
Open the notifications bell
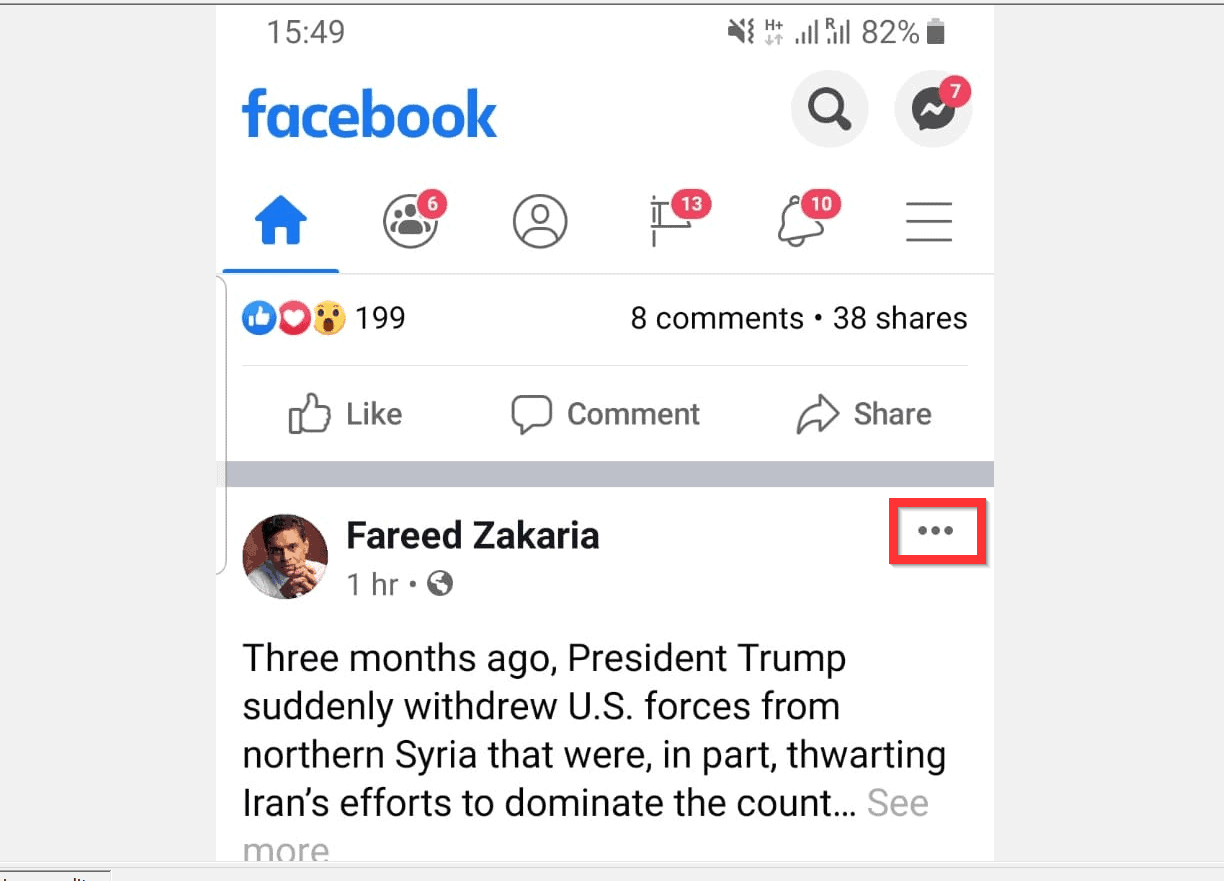pyautogui.click(x=802, y=222)
